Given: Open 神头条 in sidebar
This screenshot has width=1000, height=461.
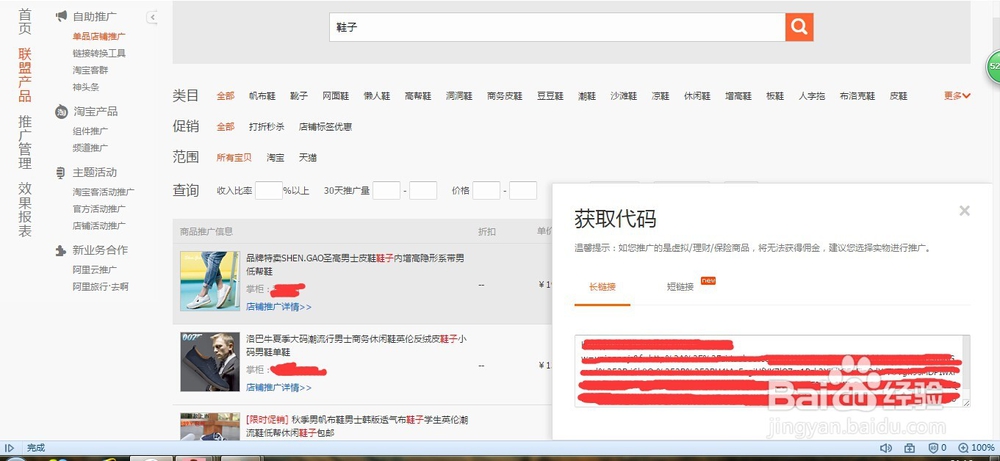Looking at the screenshot, I should click(x=85, y=87).
